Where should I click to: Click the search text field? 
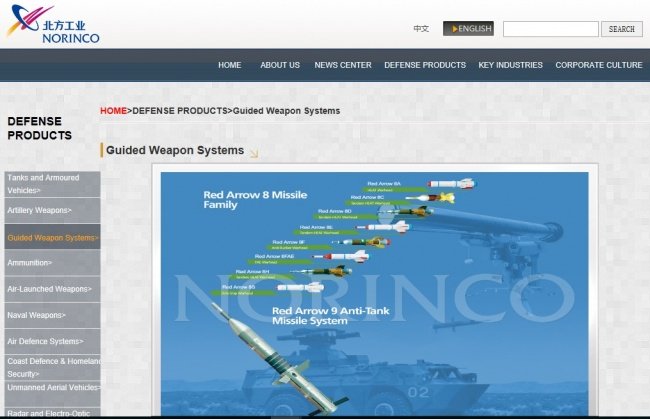(551, 29)
